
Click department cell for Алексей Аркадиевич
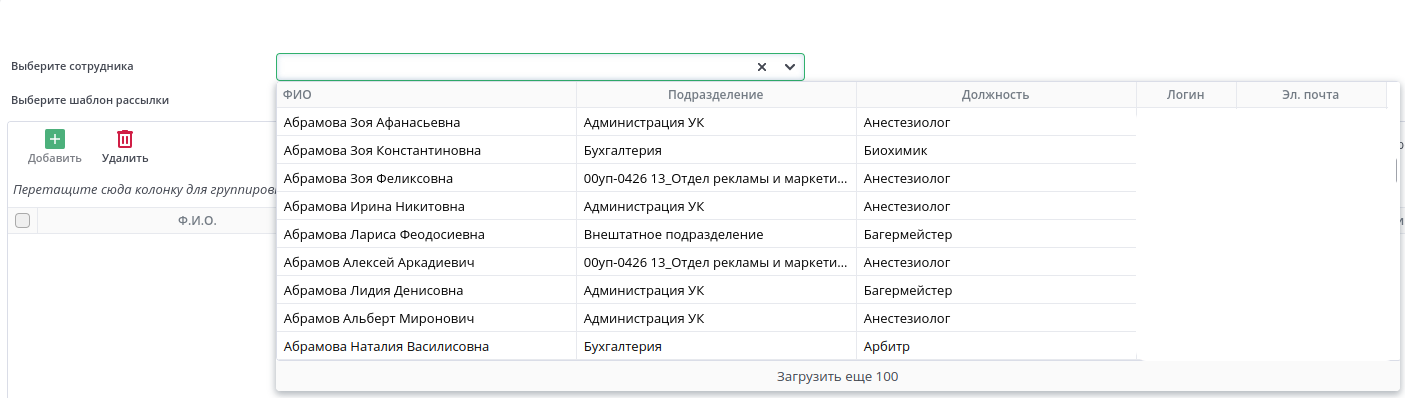[x=716, y=263]
